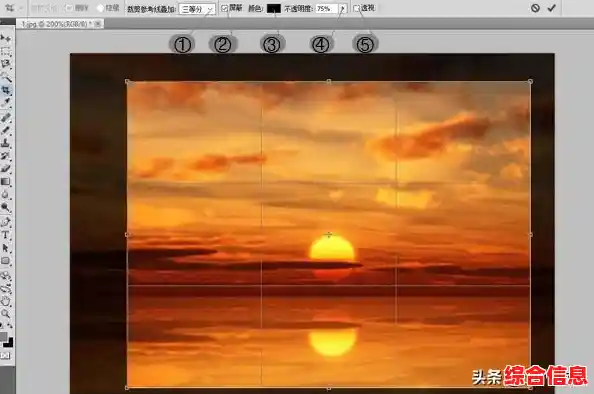Close the 1.jpg document tab
The width and height of the screenshot is (594, 394).
98,24
